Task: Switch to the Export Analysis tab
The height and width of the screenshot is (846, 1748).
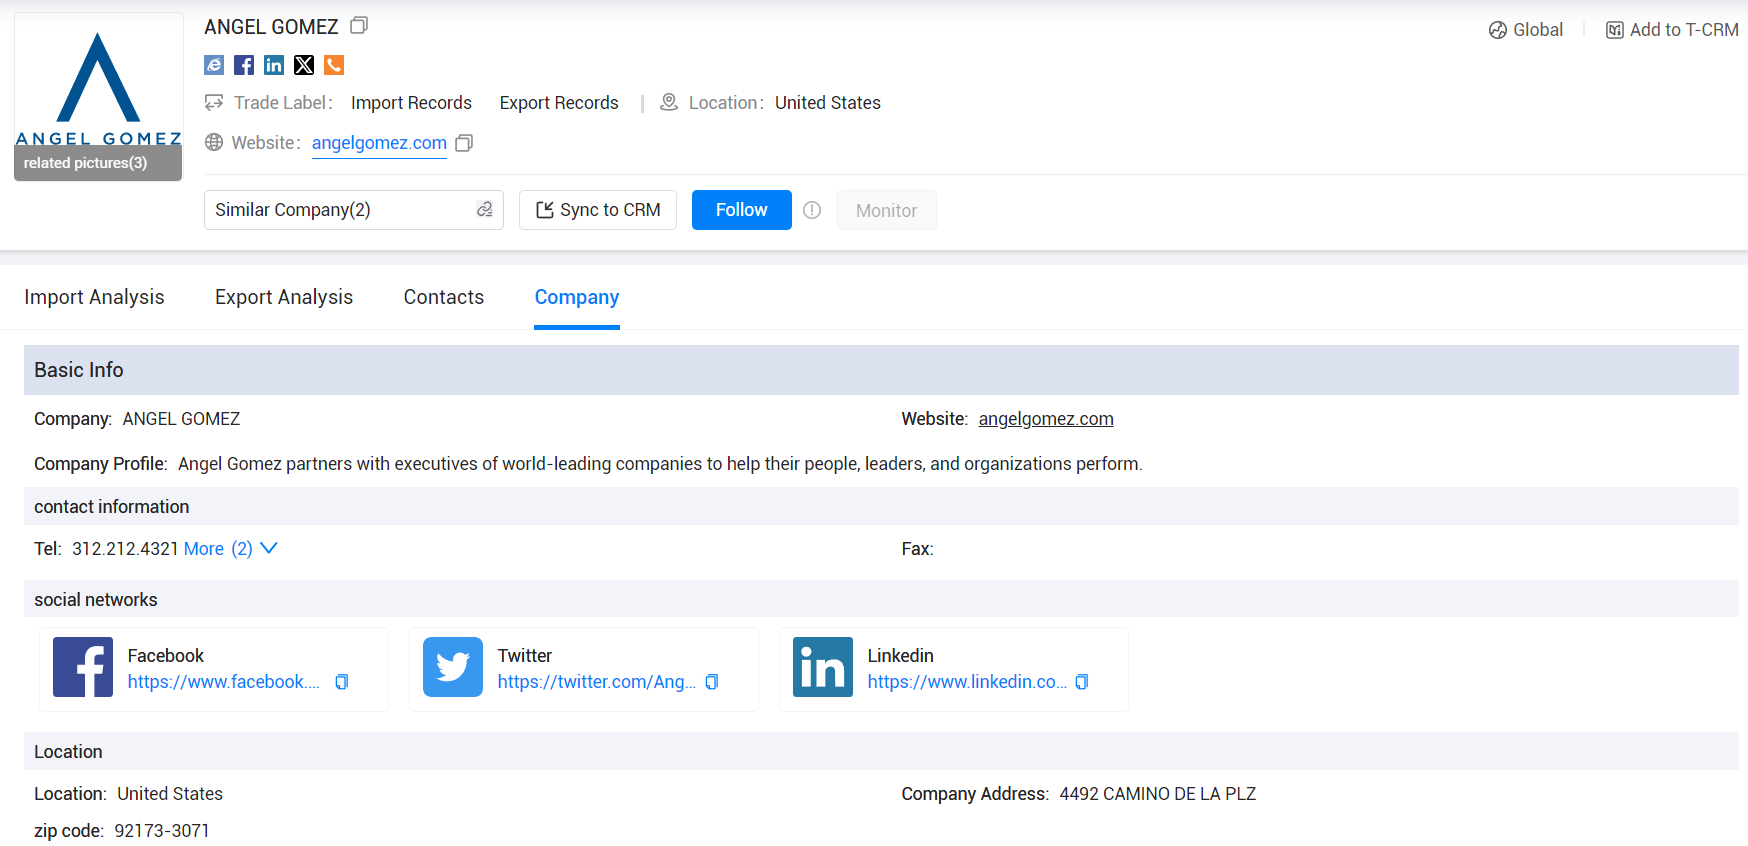Action: [x=284, y=297]
